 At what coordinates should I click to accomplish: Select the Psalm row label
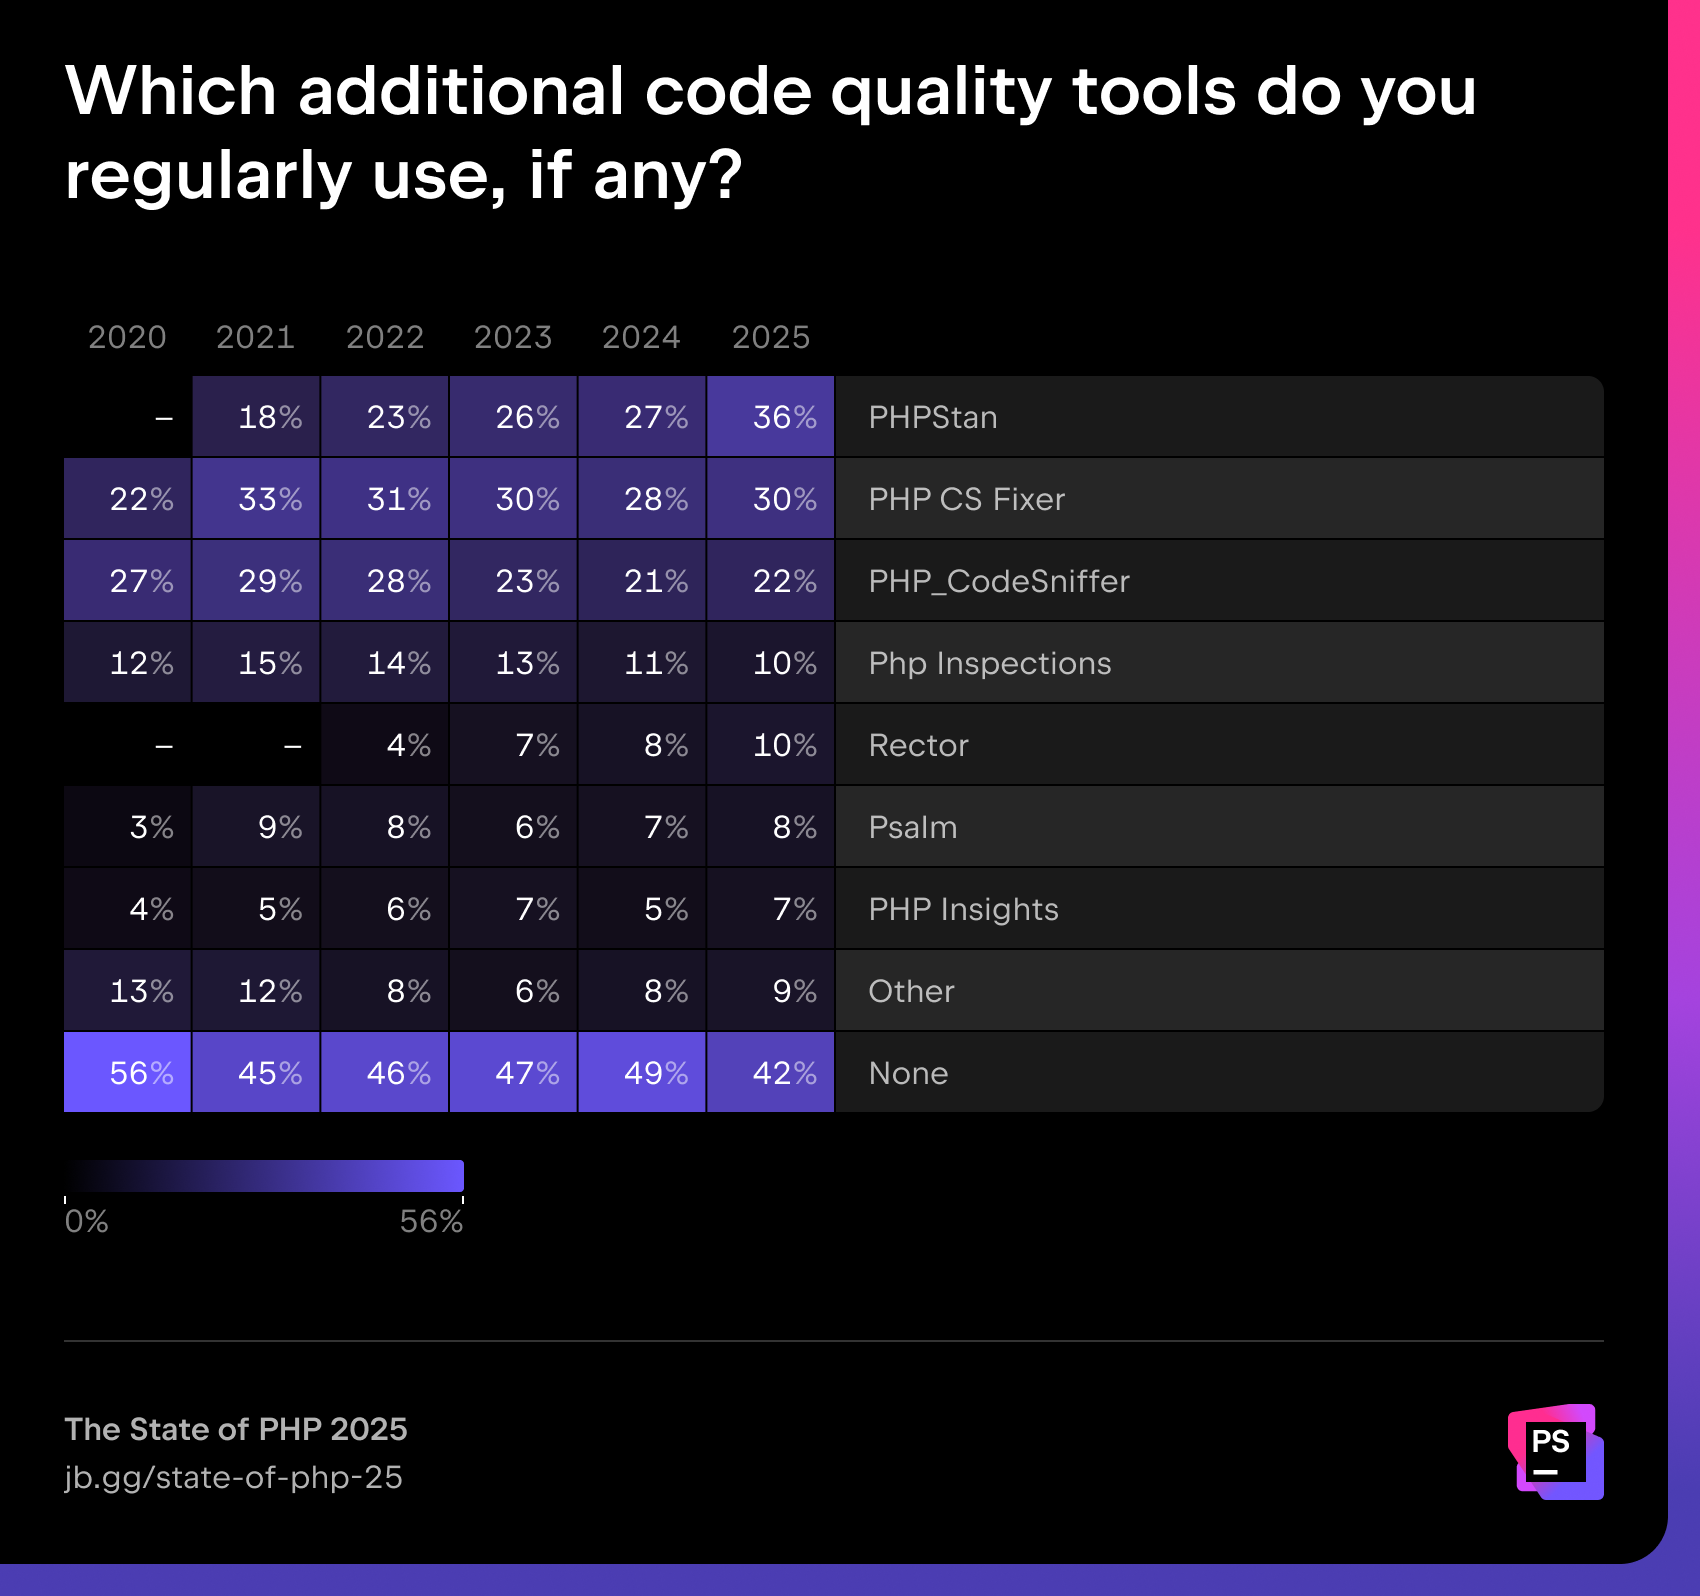(912, 827)
